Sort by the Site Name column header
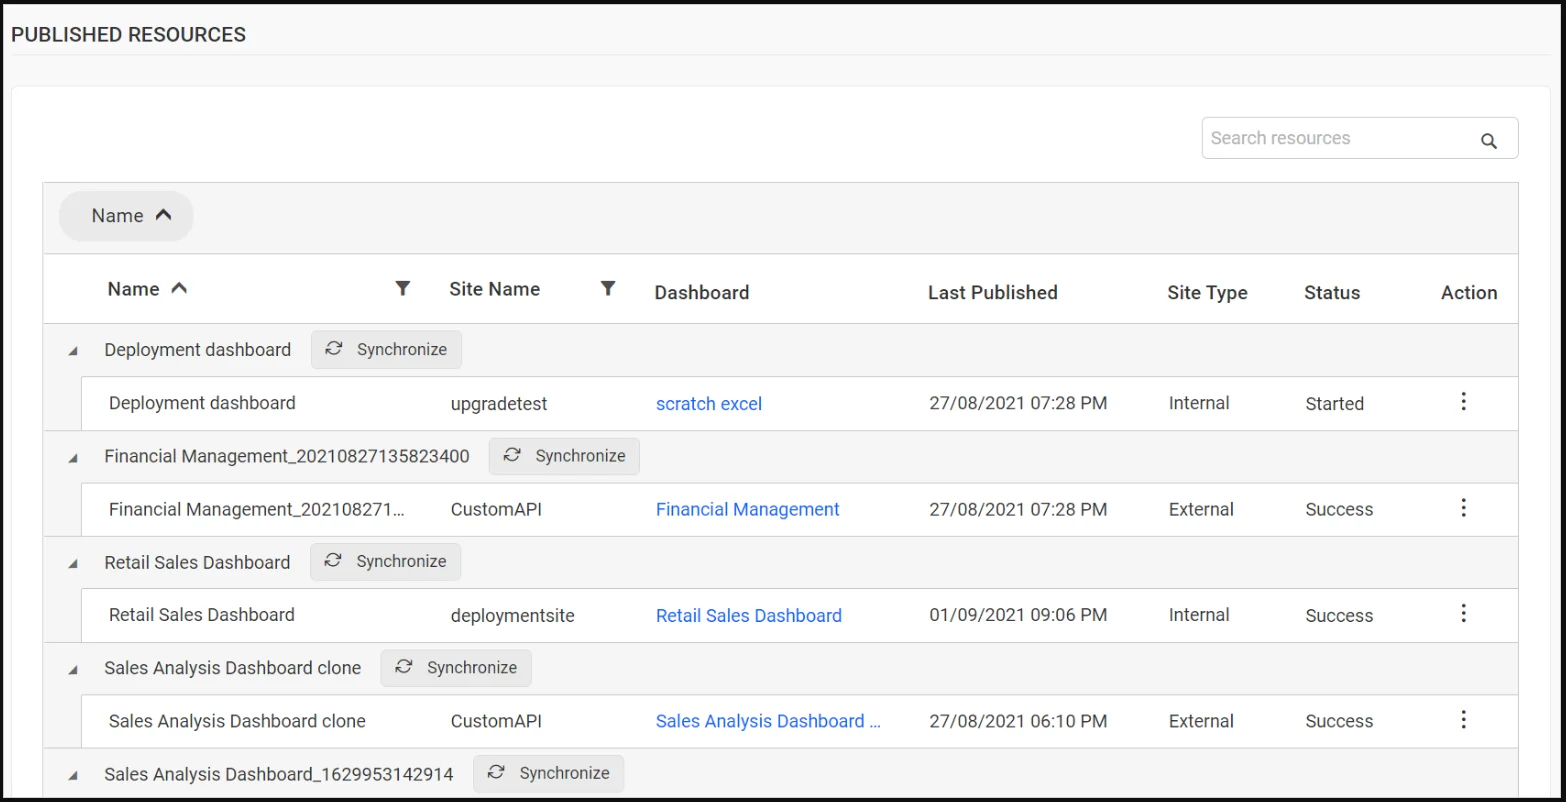 (494, 289)
